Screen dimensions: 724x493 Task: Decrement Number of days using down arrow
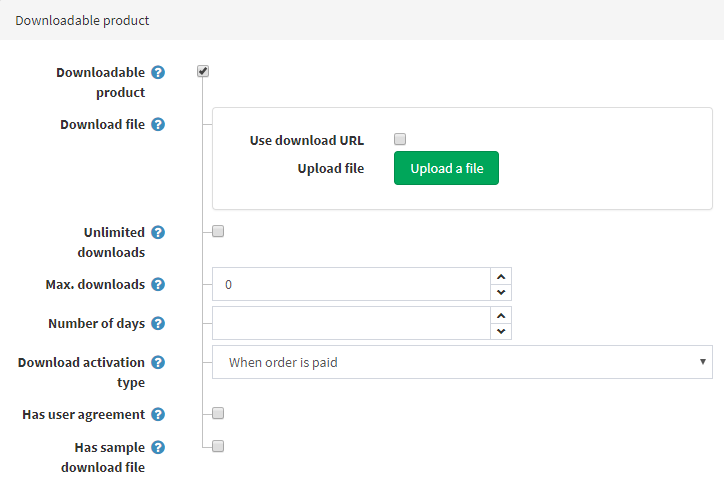[501, 331]
